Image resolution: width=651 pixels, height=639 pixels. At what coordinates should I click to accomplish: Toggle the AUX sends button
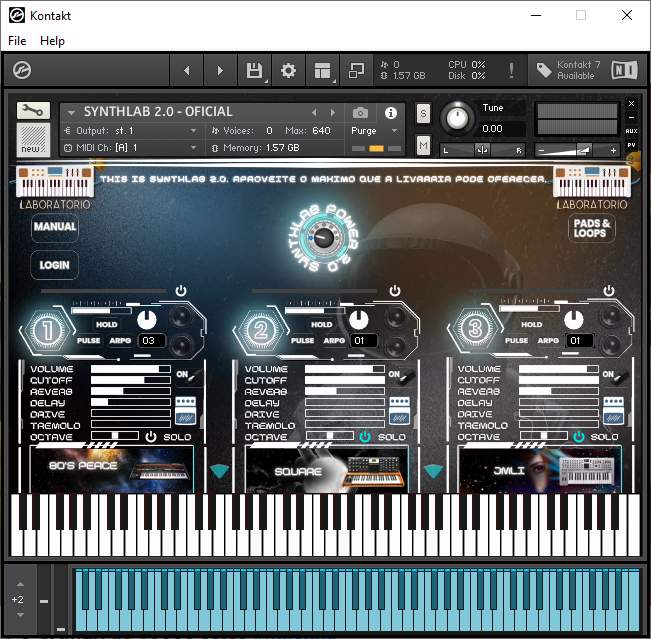tap(631, 131)
